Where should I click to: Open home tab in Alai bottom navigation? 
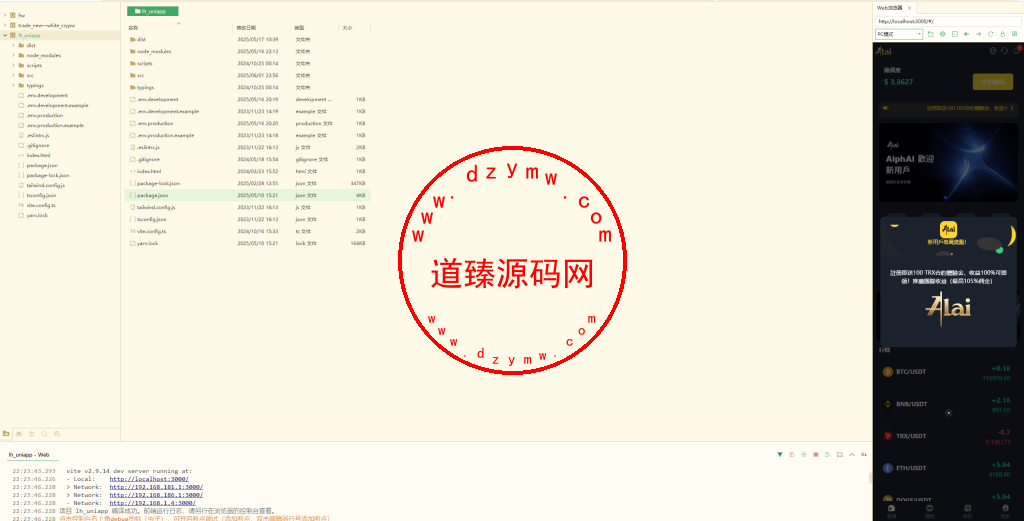tap(891, 510)
